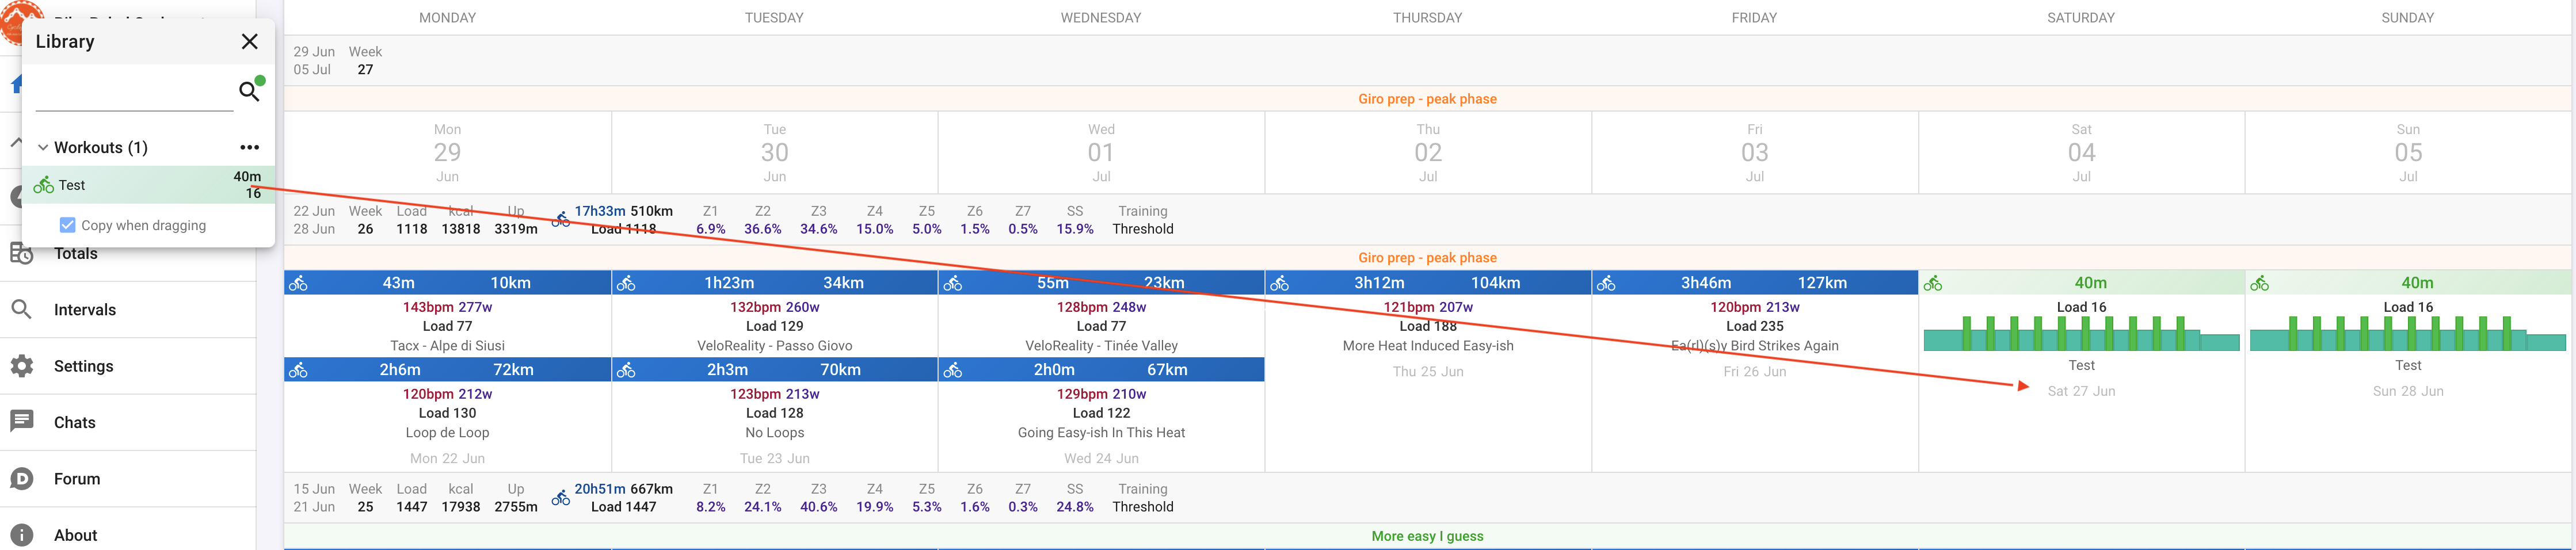Click the Library search input field

[x=134, y=94]
